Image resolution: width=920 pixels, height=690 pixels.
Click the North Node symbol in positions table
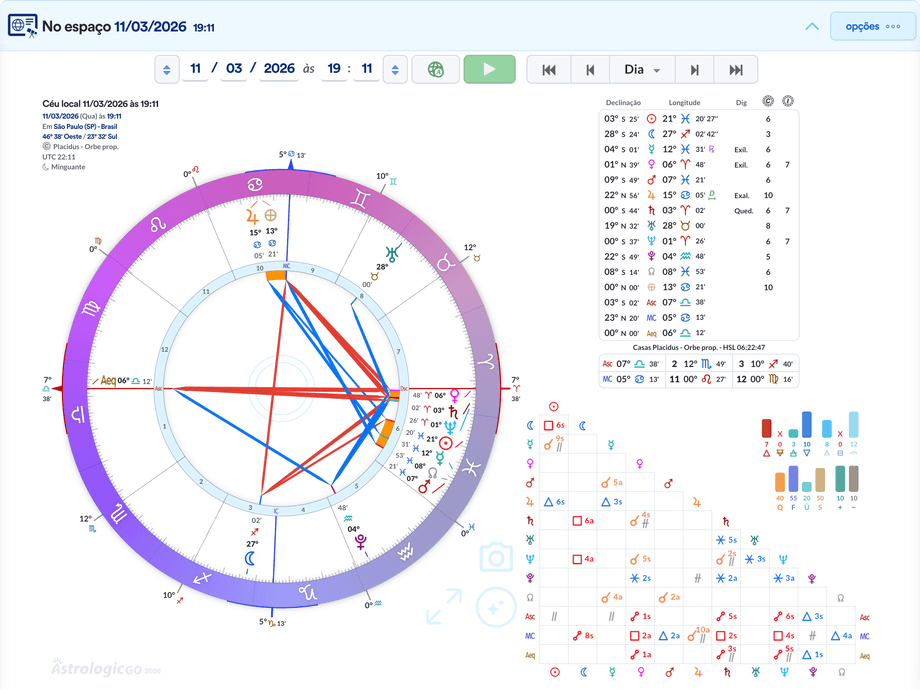(651, 272)
